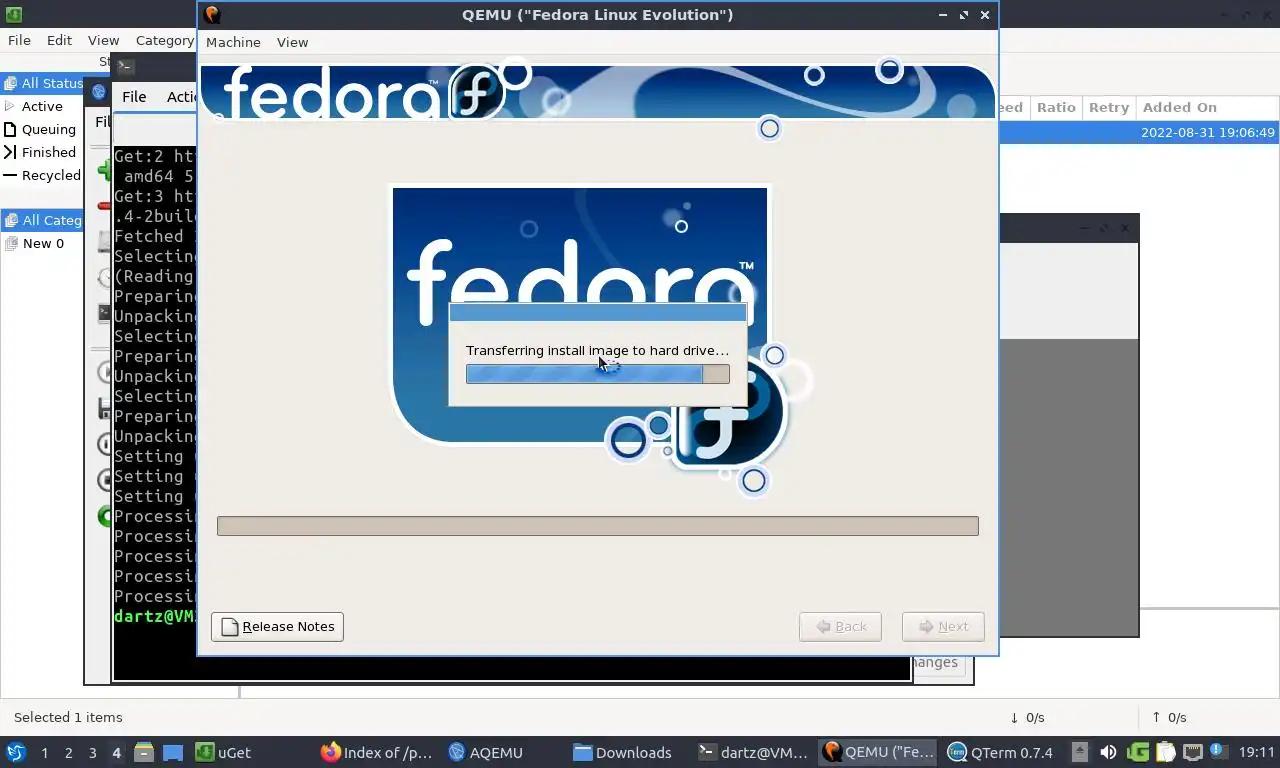
Task: Click the upload speed 0/s status indicator
Action: point(1169,717)
